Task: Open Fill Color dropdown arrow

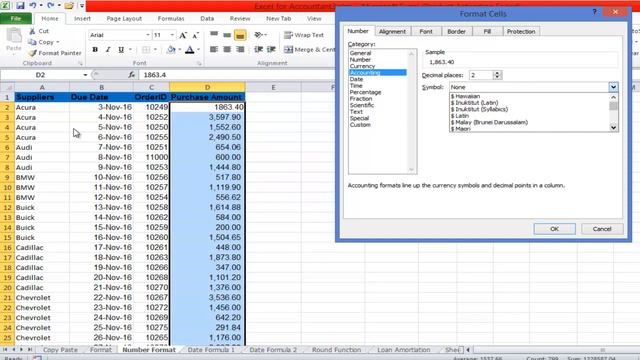Action: point(180,49)
